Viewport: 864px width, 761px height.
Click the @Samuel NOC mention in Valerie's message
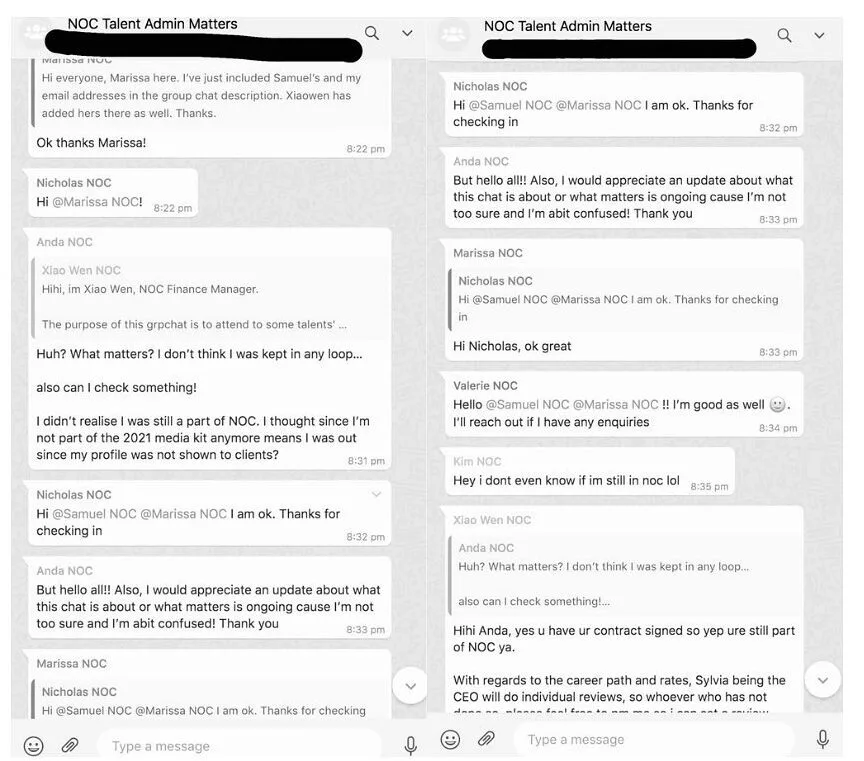click(x=527, y=405)
